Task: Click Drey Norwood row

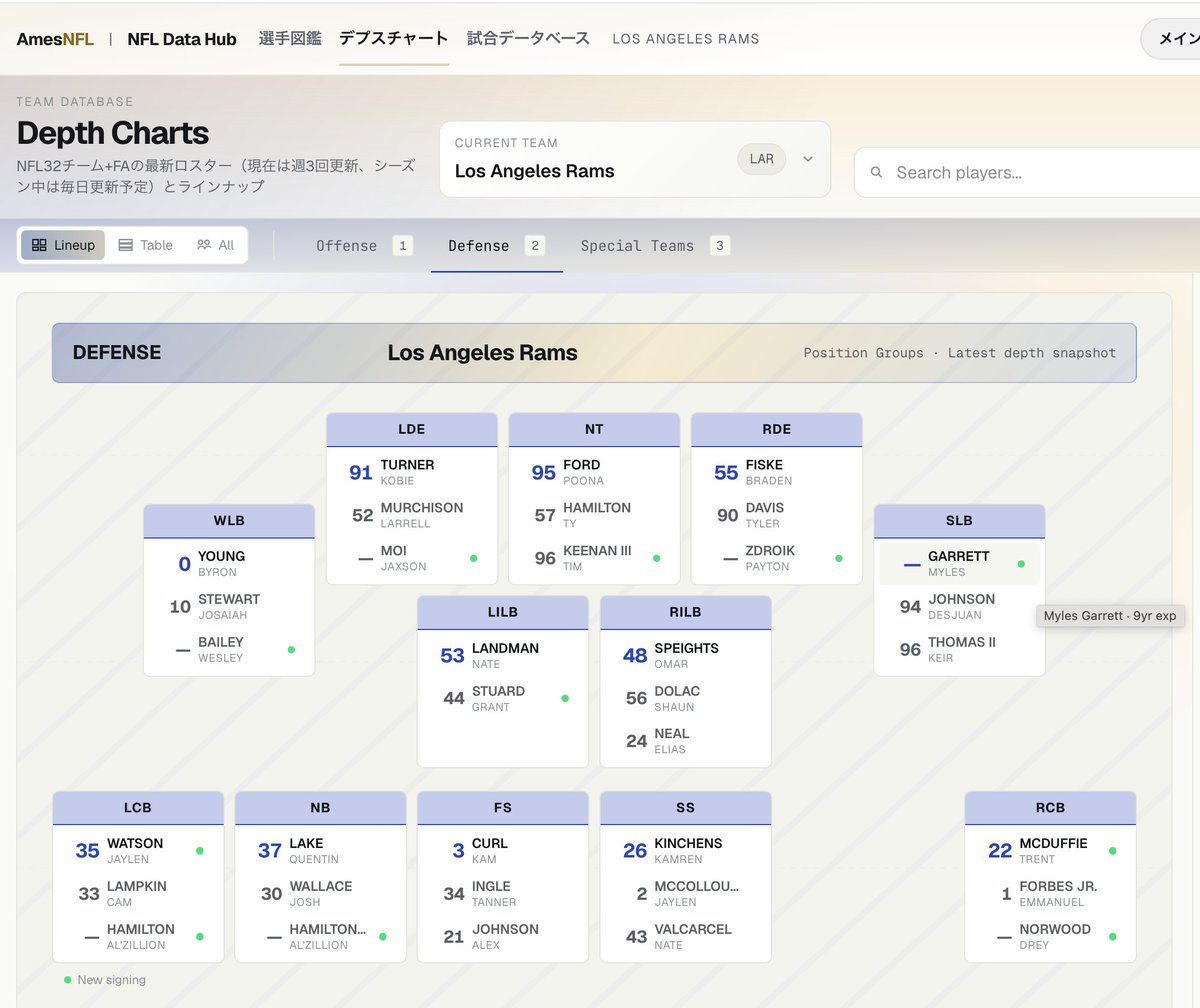Action: [1051, 937]
